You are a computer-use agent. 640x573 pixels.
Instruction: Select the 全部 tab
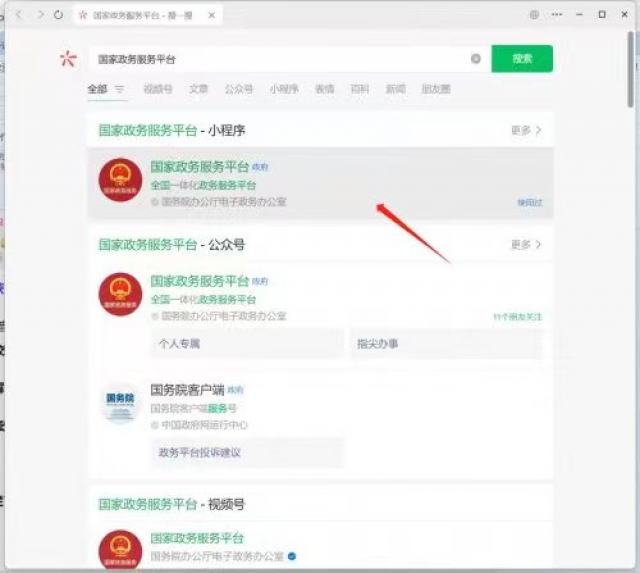click(x=97, y=89)
